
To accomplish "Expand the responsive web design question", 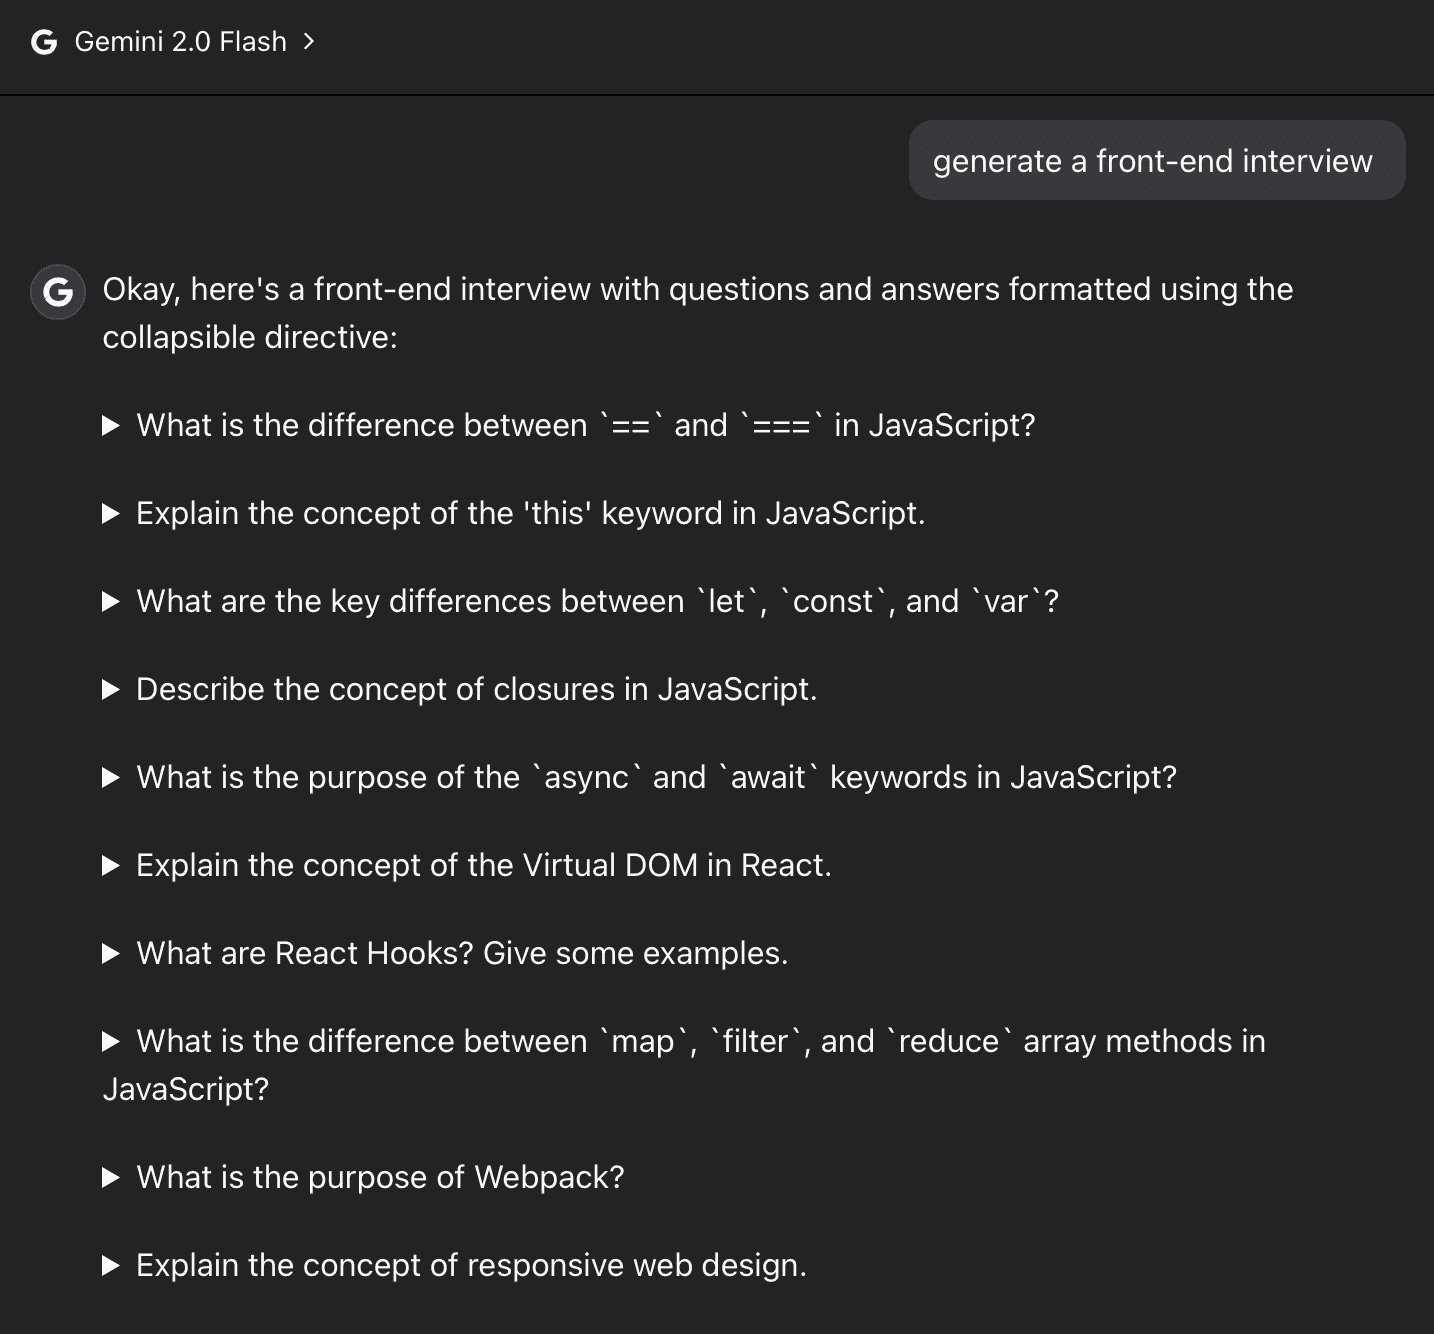I will (455, 1265).
